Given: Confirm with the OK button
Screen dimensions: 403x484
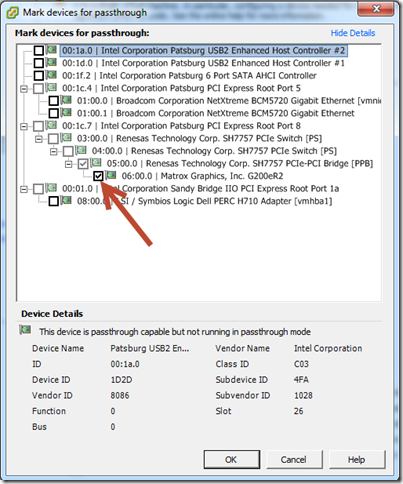Looking at the screenshot, I should coord(232,460).
